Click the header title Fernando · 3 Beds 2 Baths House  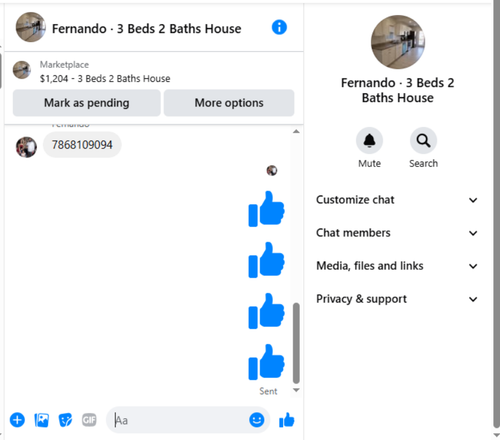(147, 29)
